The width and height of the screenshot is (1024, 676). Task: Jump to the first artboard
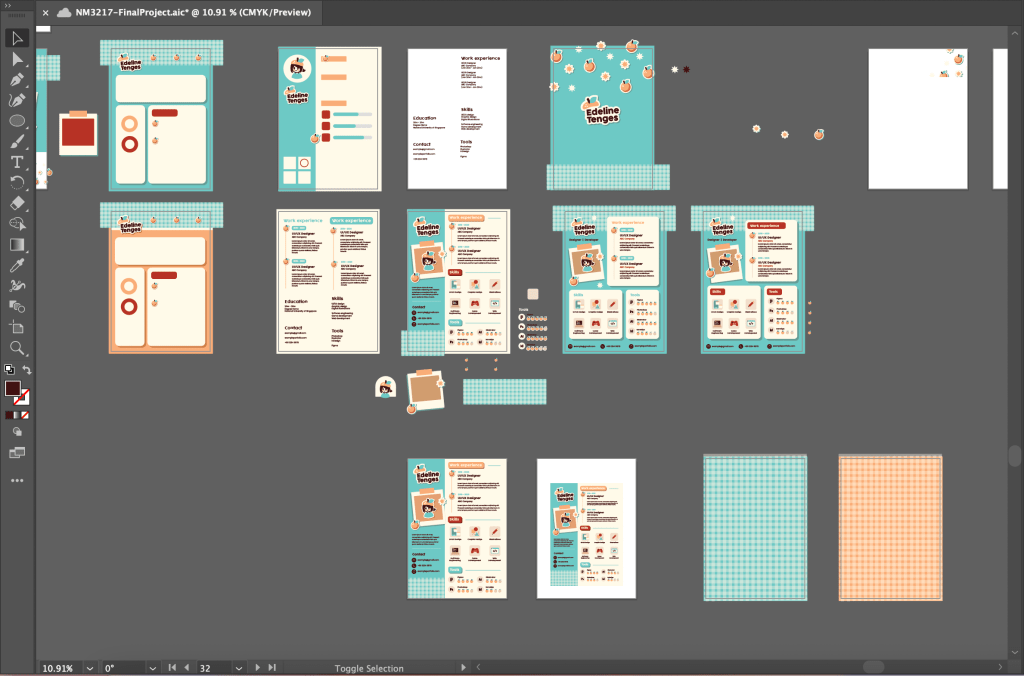pos(171,668)
